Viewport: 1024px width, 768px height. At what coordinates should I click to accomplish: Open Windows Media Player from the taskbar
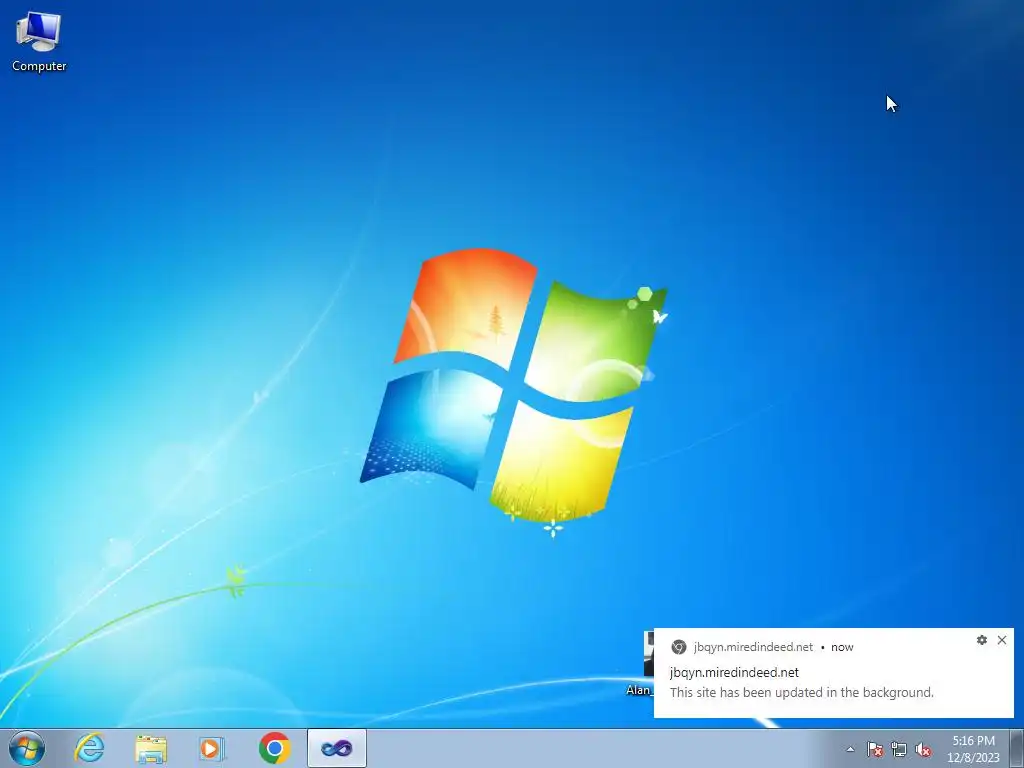[212, 748]
